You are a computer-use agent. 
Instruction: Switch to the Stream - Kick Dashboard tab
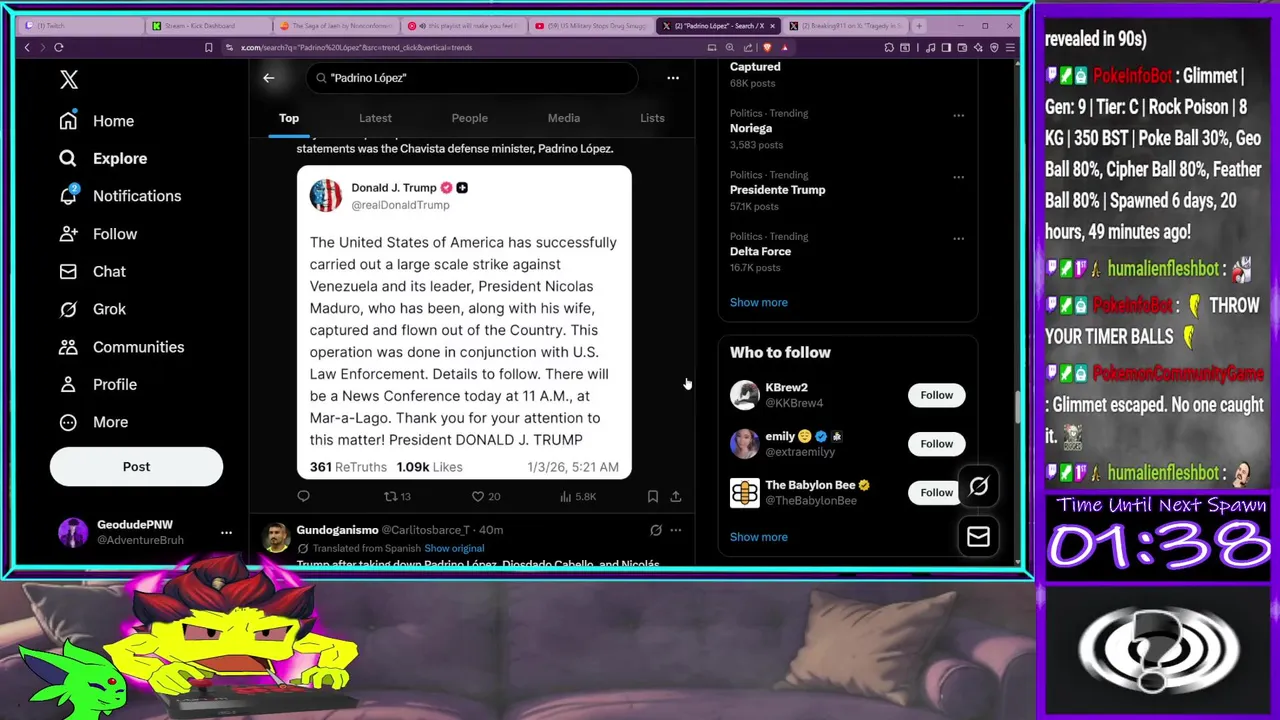(x=208, y=25)
